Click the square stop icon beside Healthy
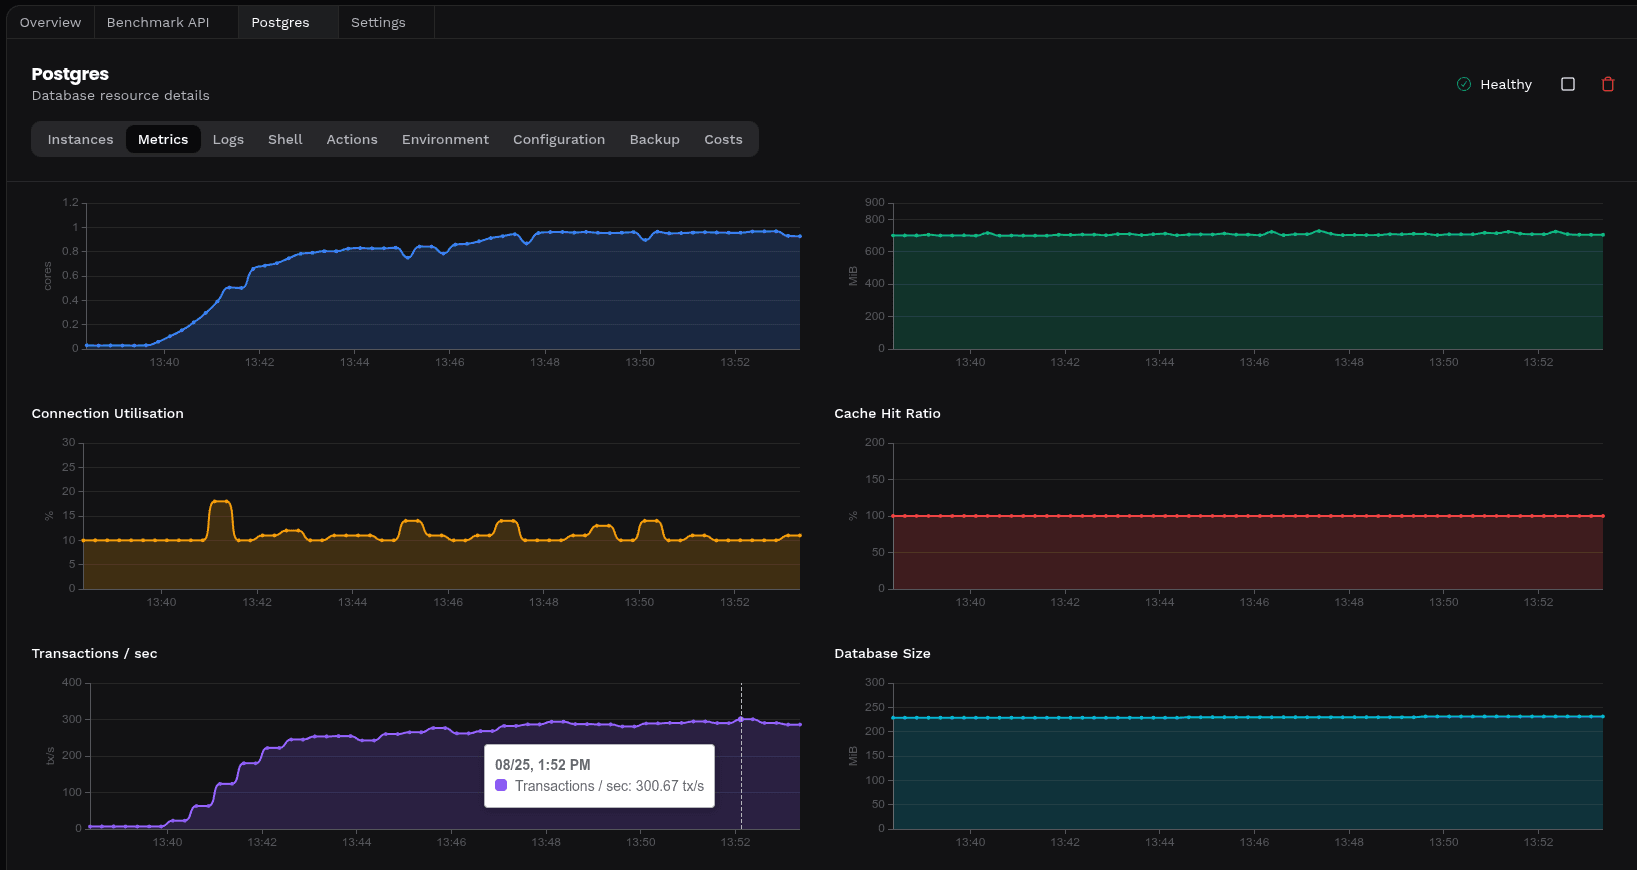 click(x=1568, y=84)
